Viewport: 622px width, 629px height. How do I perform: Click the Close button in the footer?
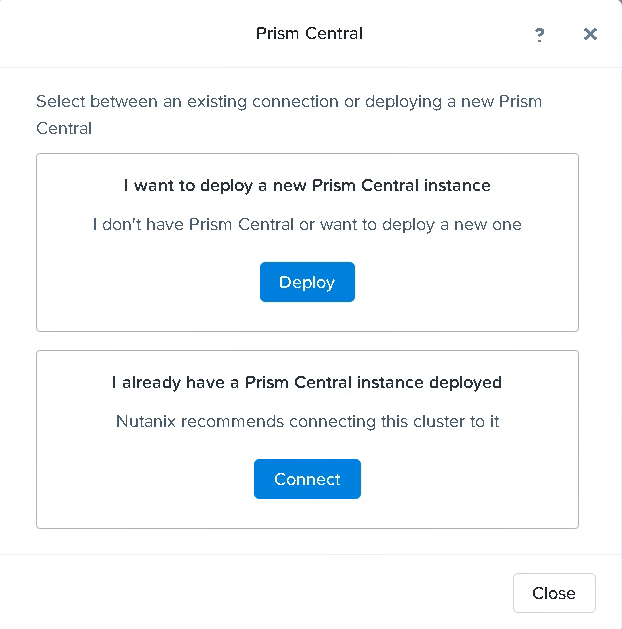pyautogui.click(x=553, y=593)
